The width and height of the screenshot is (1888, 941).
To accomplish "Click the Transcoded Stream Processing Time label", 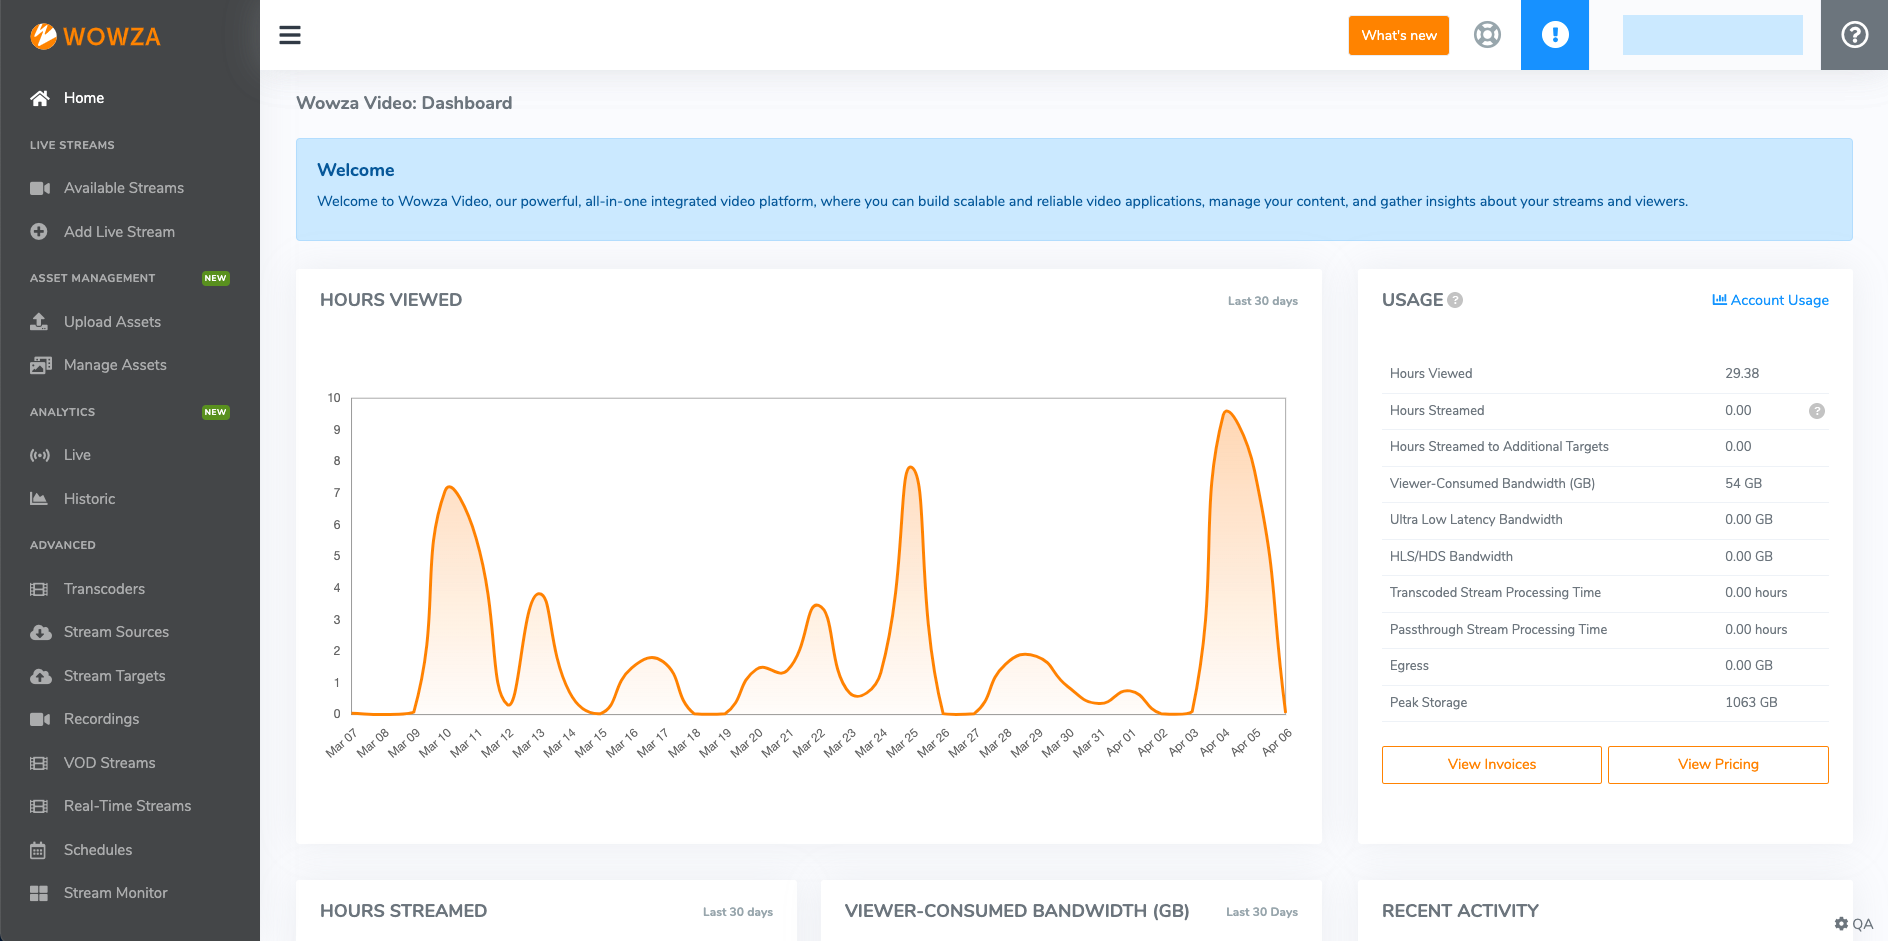I will tap(1495, 592).
